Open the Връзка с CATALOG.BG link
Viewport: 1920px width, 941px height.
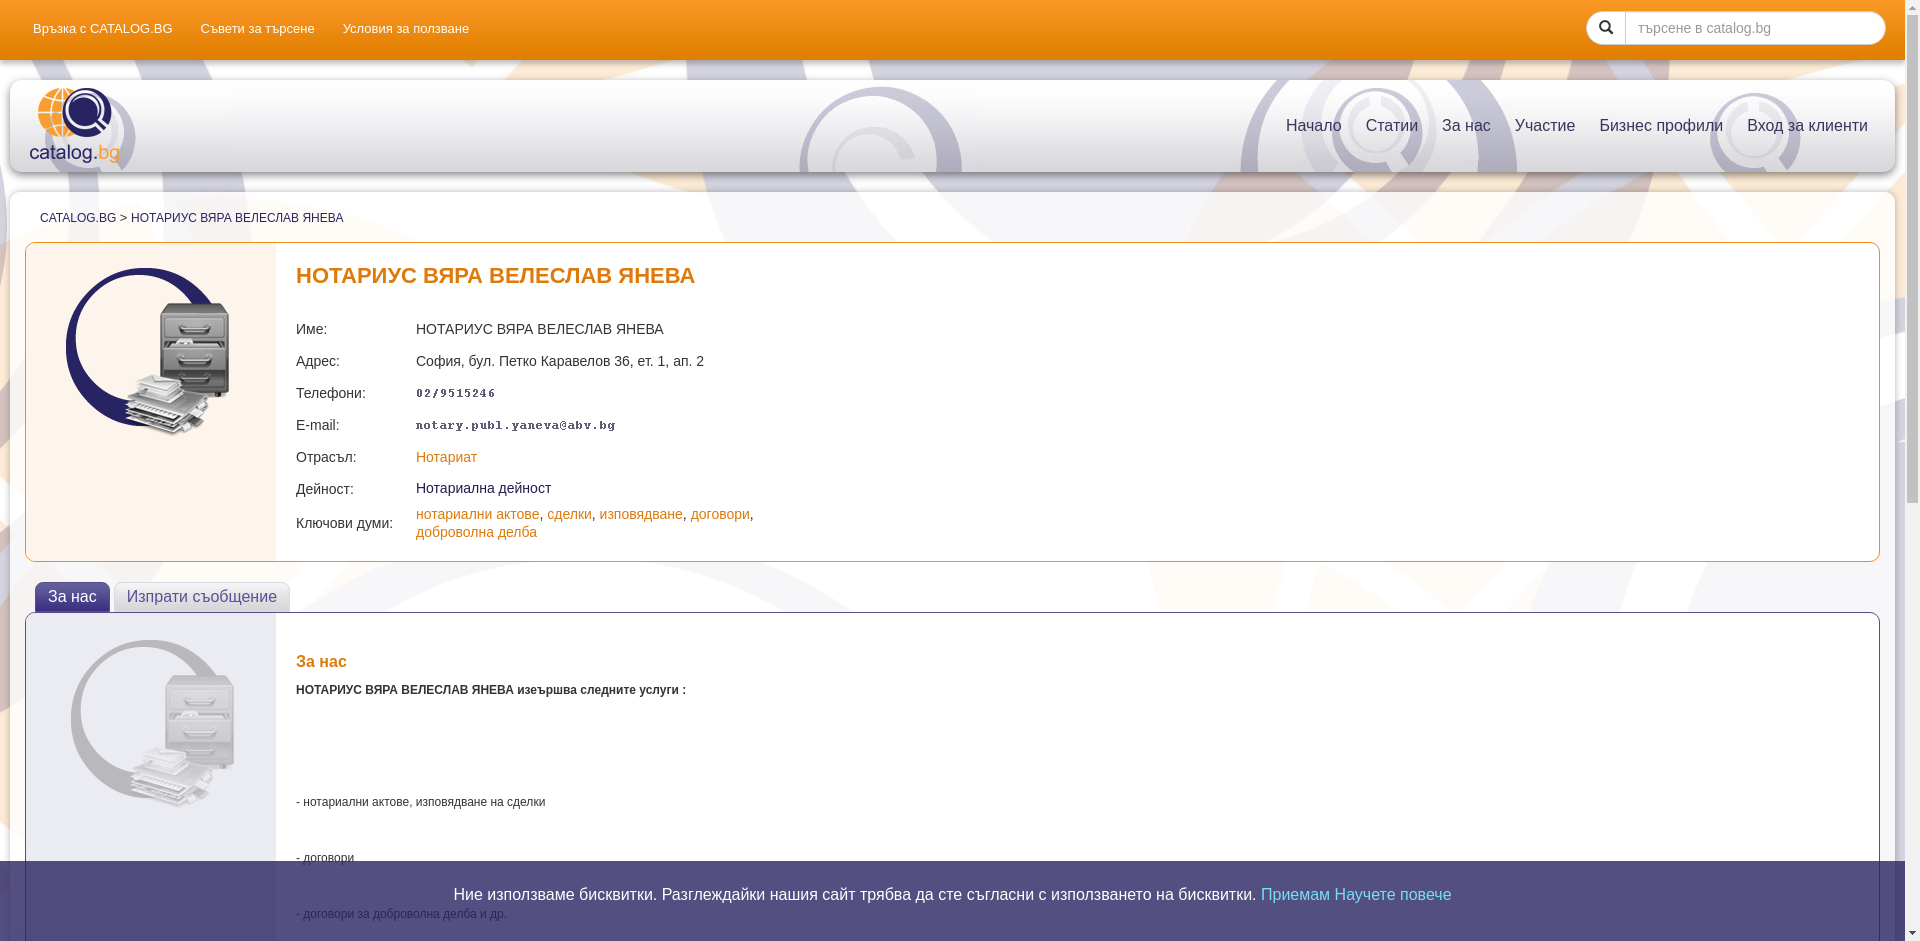coord(102,29)
